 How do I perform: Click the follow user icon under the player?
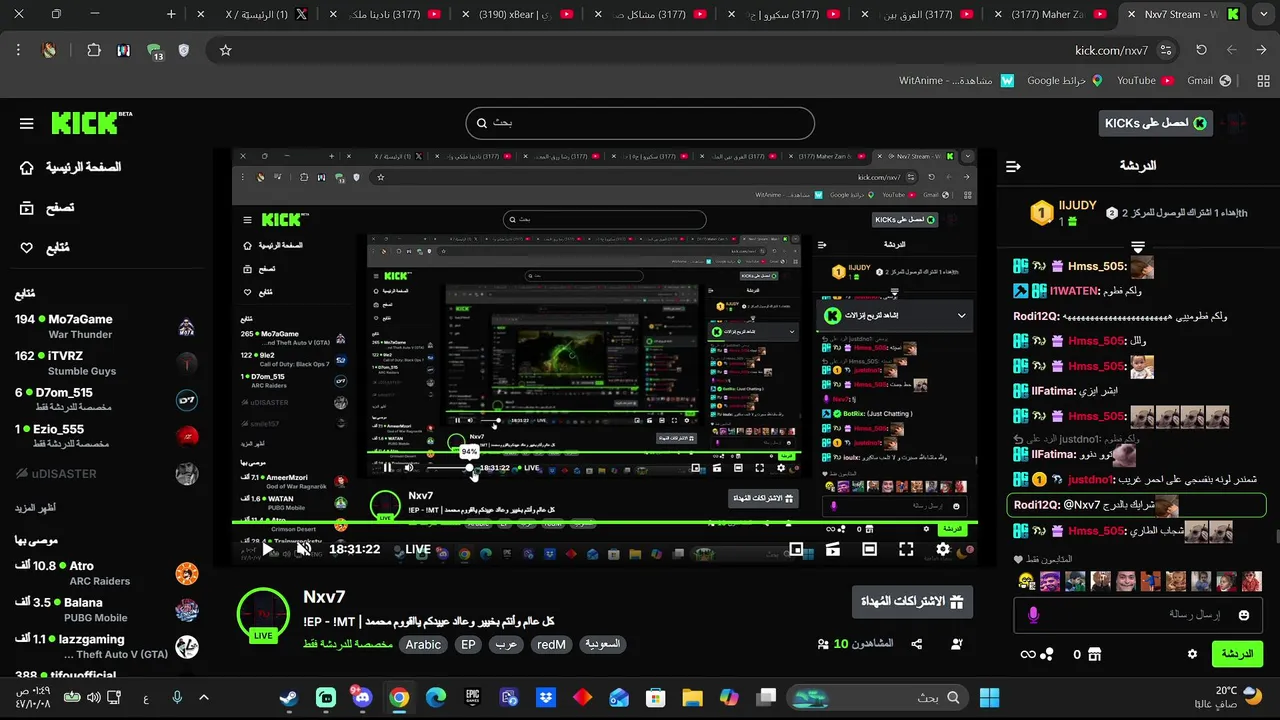(x=957, y=644)
